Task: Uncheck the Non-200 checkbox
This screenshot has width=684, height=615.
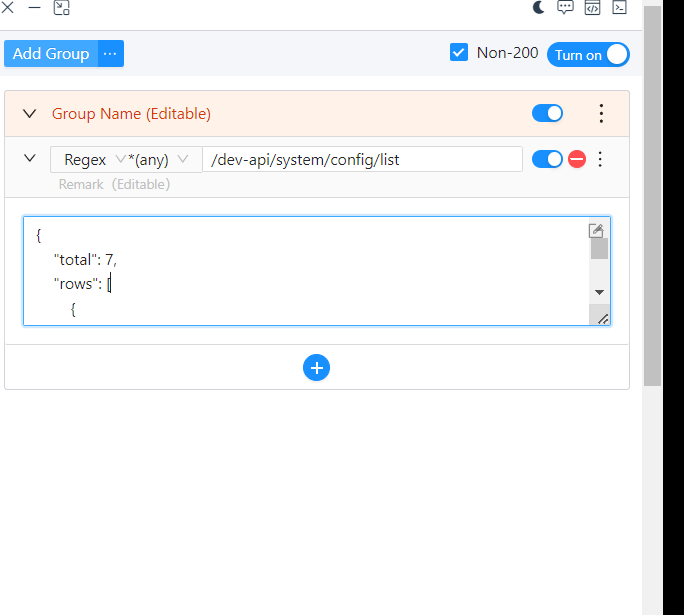Action: [459, 52]
